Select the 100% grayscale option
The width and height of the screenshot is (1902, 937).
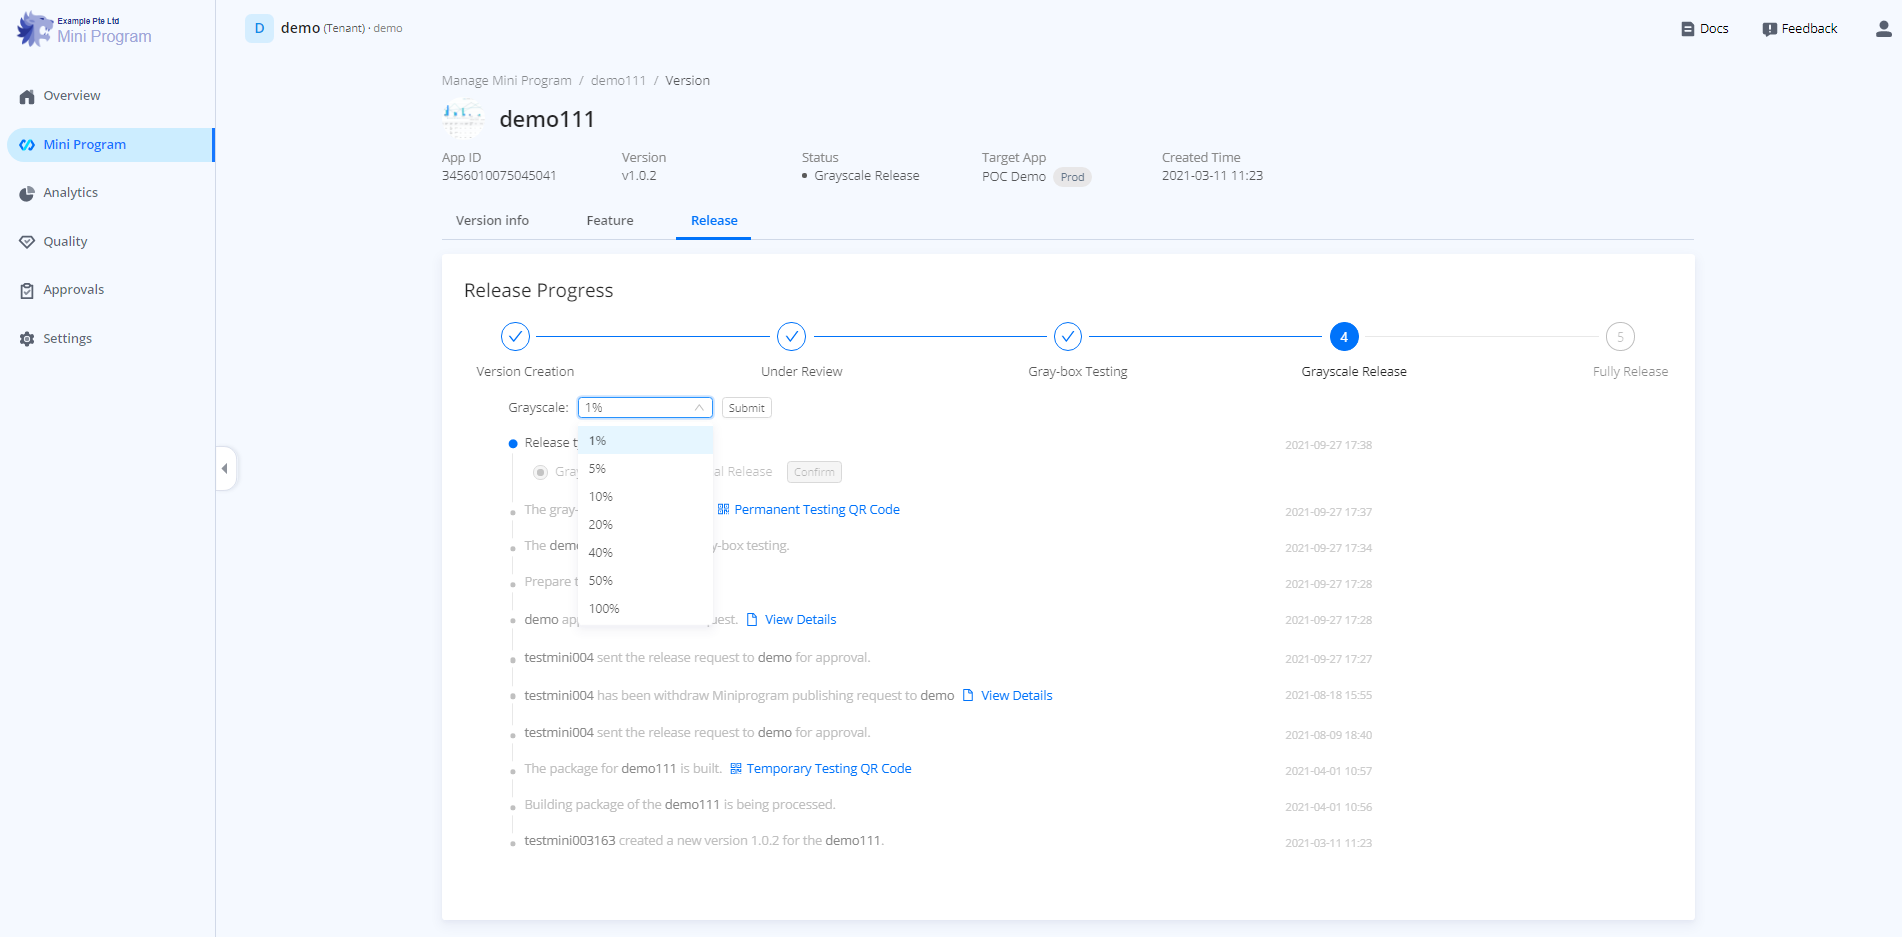click(x=604, y=609)
